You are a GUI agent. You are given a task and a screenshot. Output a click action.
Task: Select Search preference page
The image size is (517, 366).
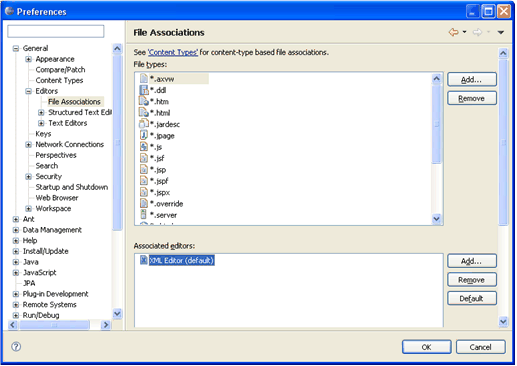point(47,166)
